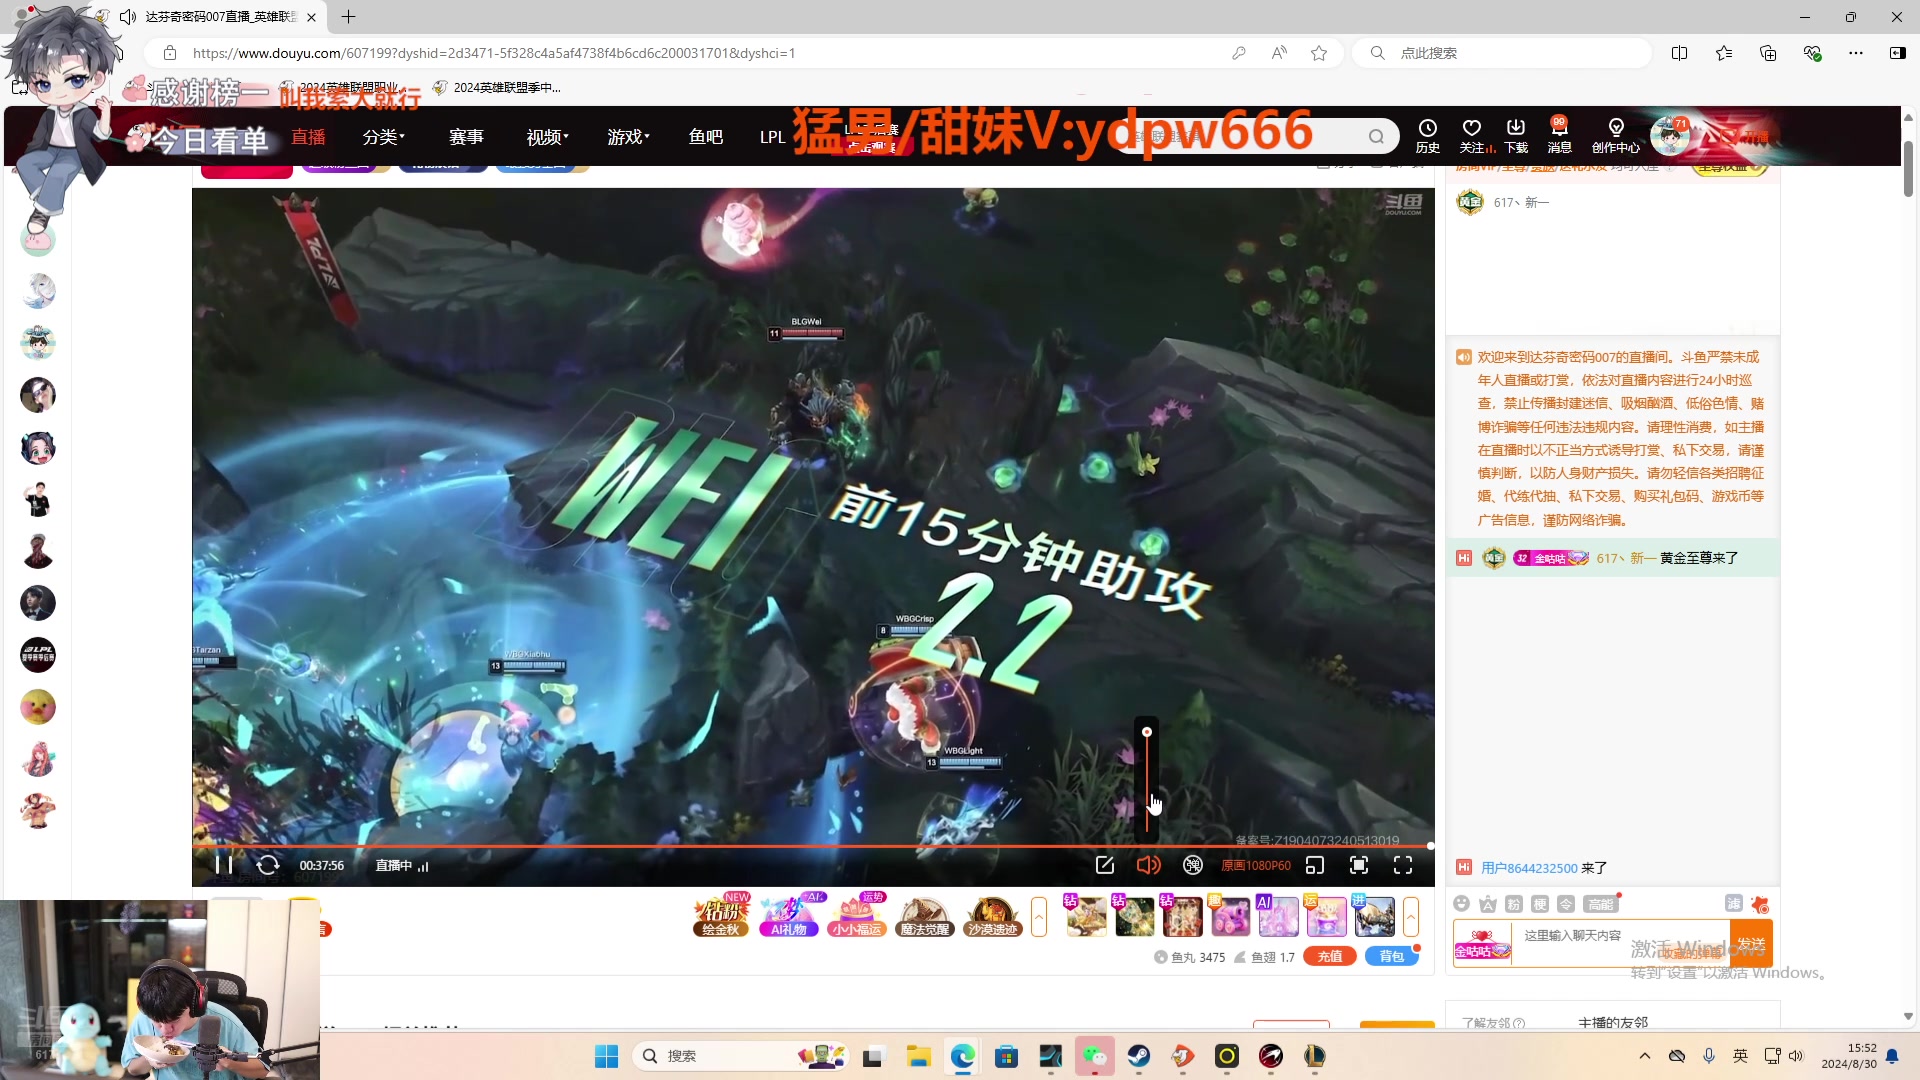Open the 关注 follow heart icon

pos(1472,136)
